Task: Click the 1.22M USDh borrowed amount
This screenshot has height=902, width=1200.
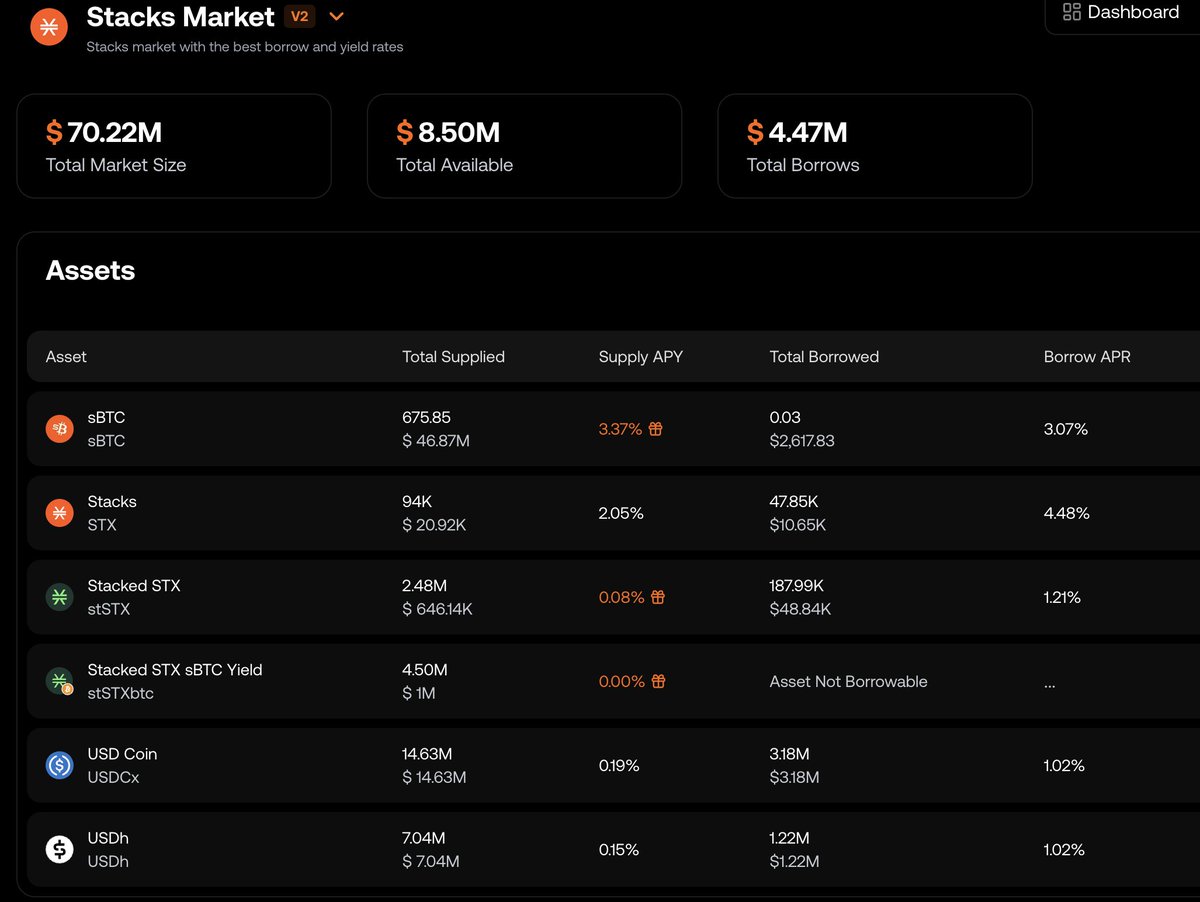Action: click(790, 838)
